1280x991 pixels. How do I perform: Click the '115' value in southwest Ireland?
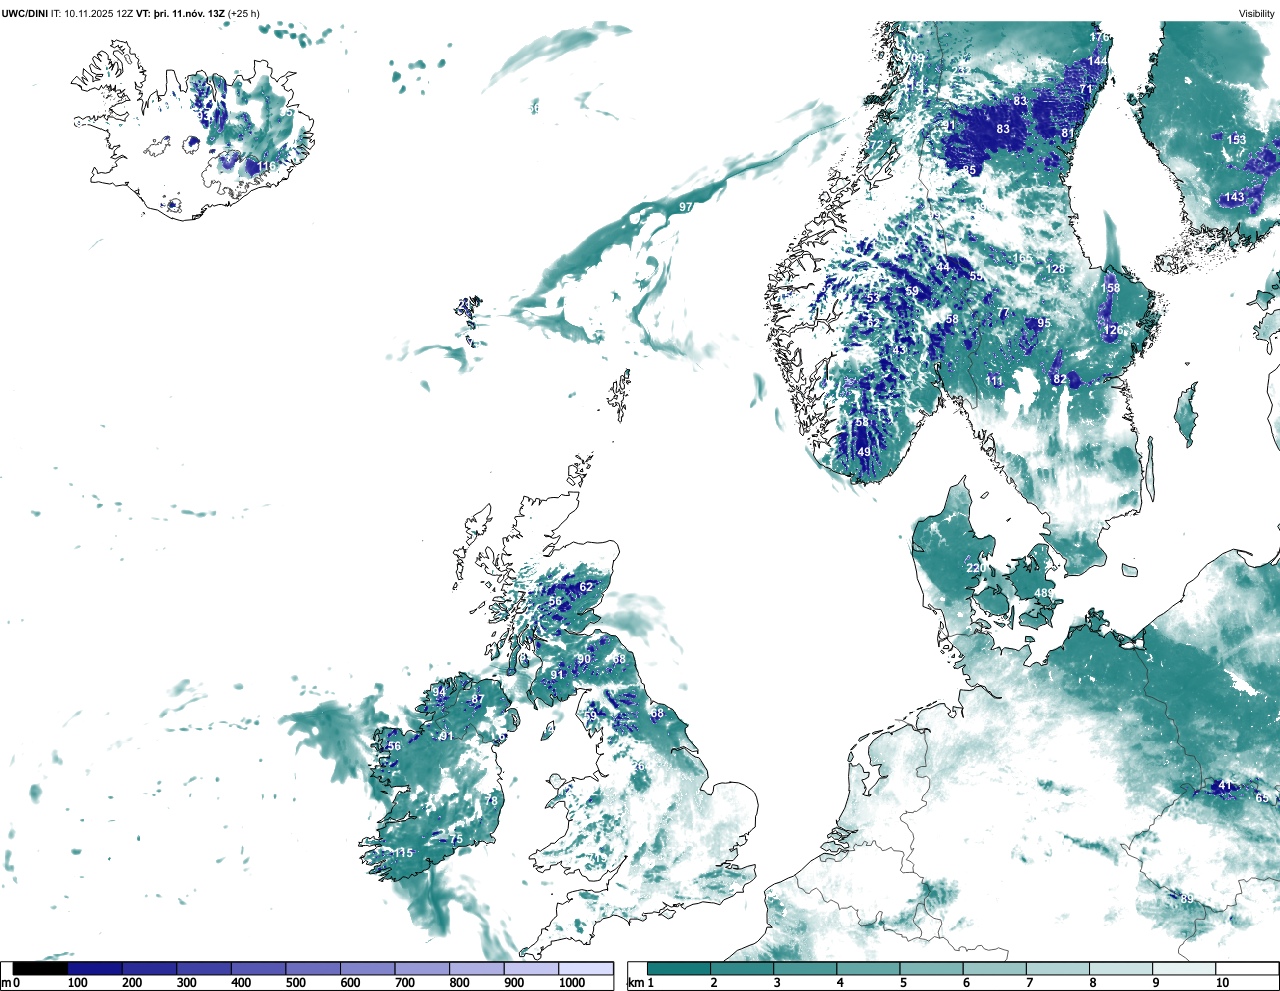click(x=403, y=853)
